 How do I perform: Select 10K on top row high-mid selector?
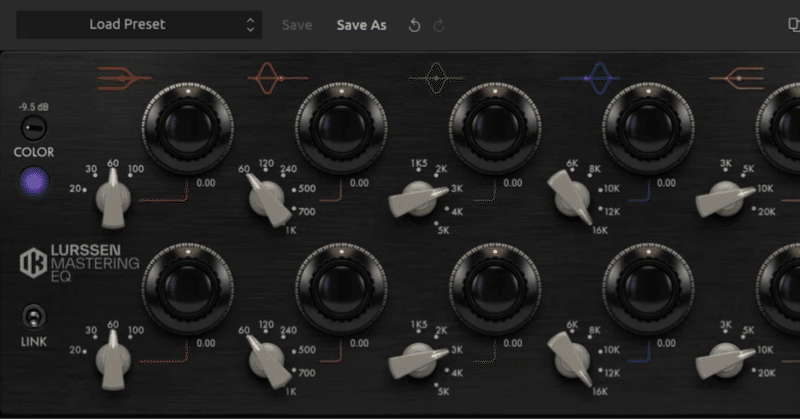click(x=611, y=189)
